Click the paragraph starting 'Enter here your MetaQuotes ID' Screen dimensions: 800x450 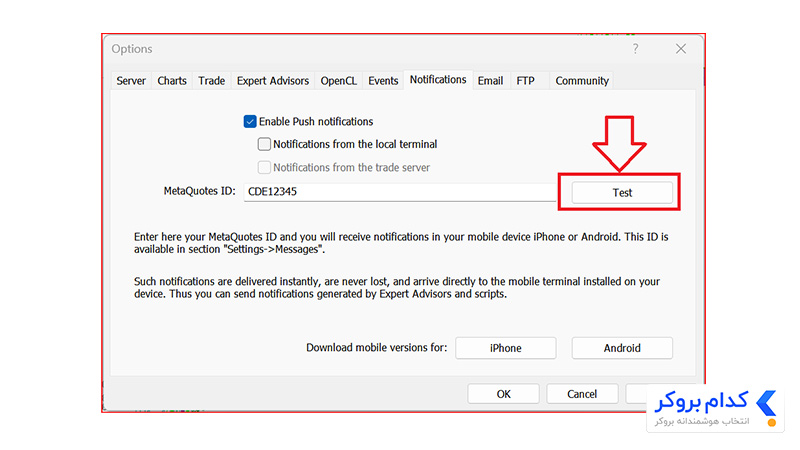click(401, 243)
